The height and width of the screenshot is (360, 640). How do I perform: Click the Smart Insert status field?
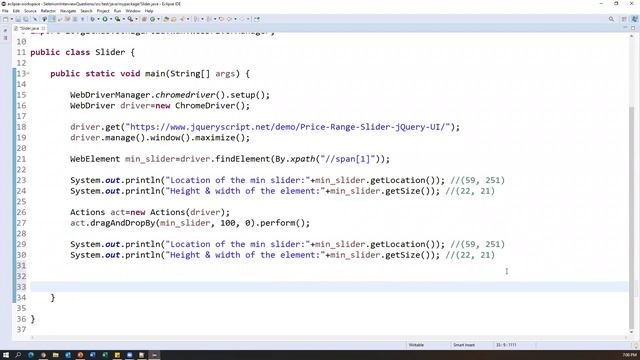(x=464, y=345)
